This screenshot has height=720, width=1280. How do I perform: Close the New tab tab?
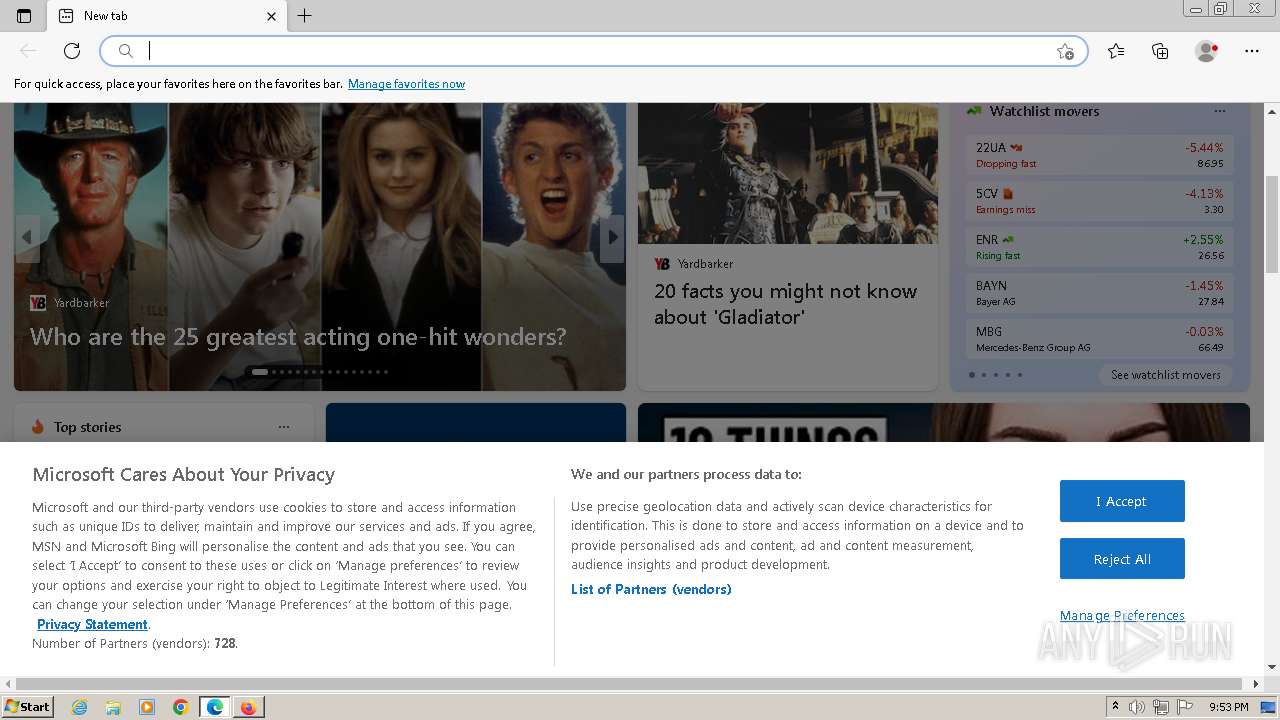(x=271, y=16)
